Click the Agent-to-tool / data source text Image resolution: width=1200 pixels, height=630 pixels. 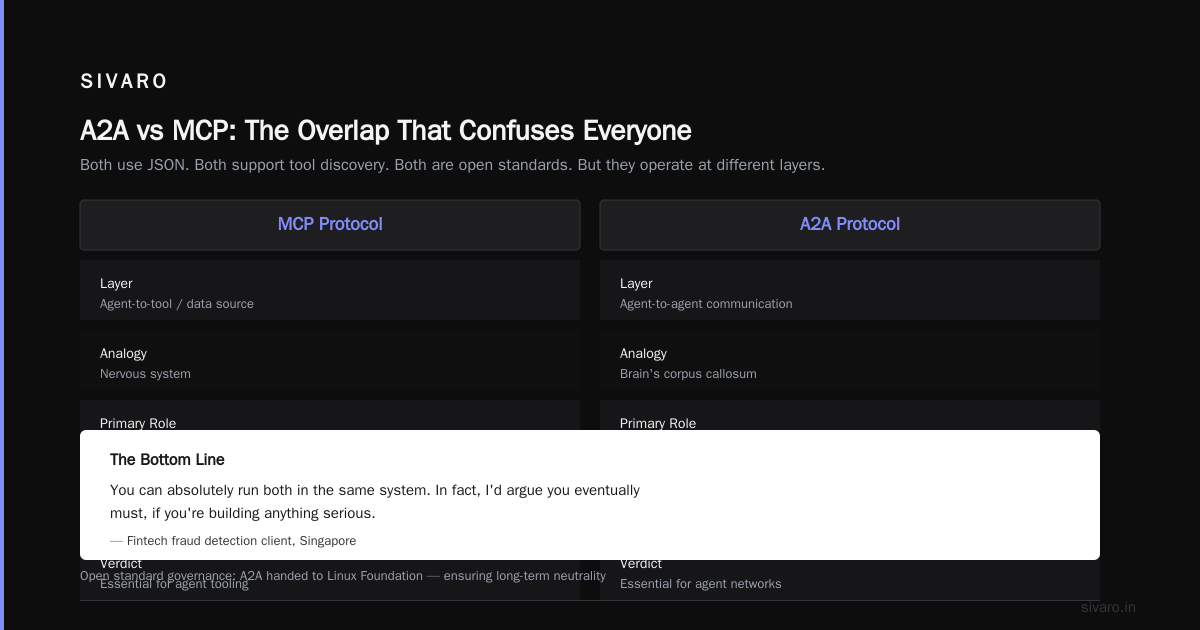point(177,304)
